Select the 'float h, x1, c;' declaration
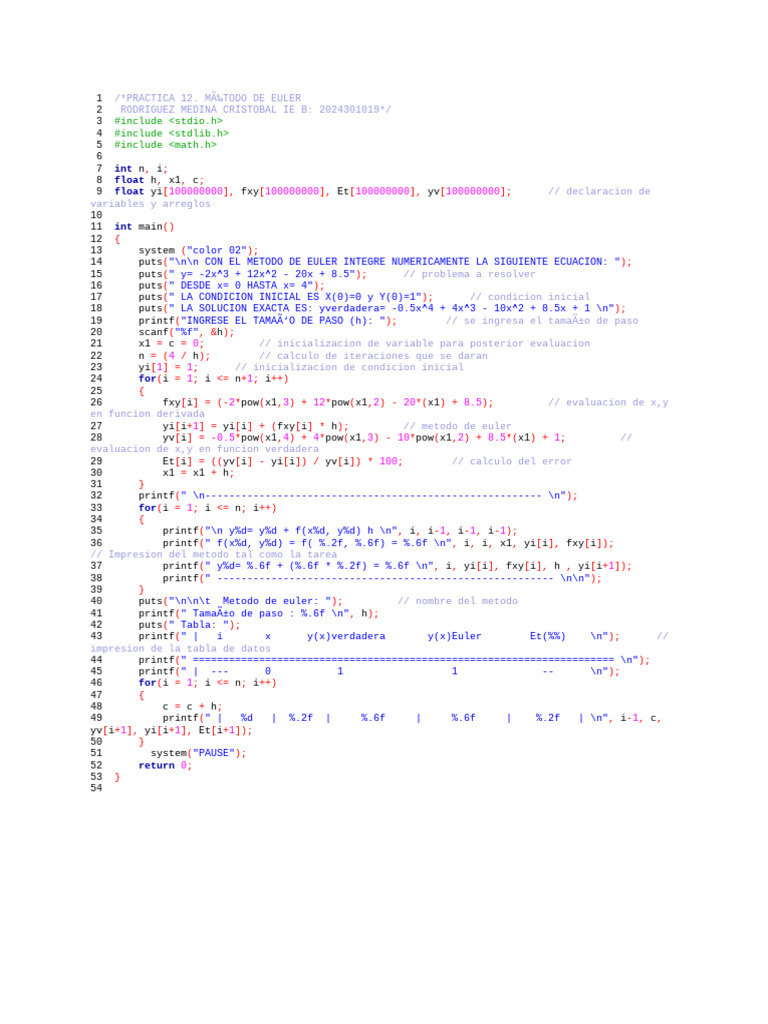The width and height of the screenshot is (768, 1024). tap(159, 180)
